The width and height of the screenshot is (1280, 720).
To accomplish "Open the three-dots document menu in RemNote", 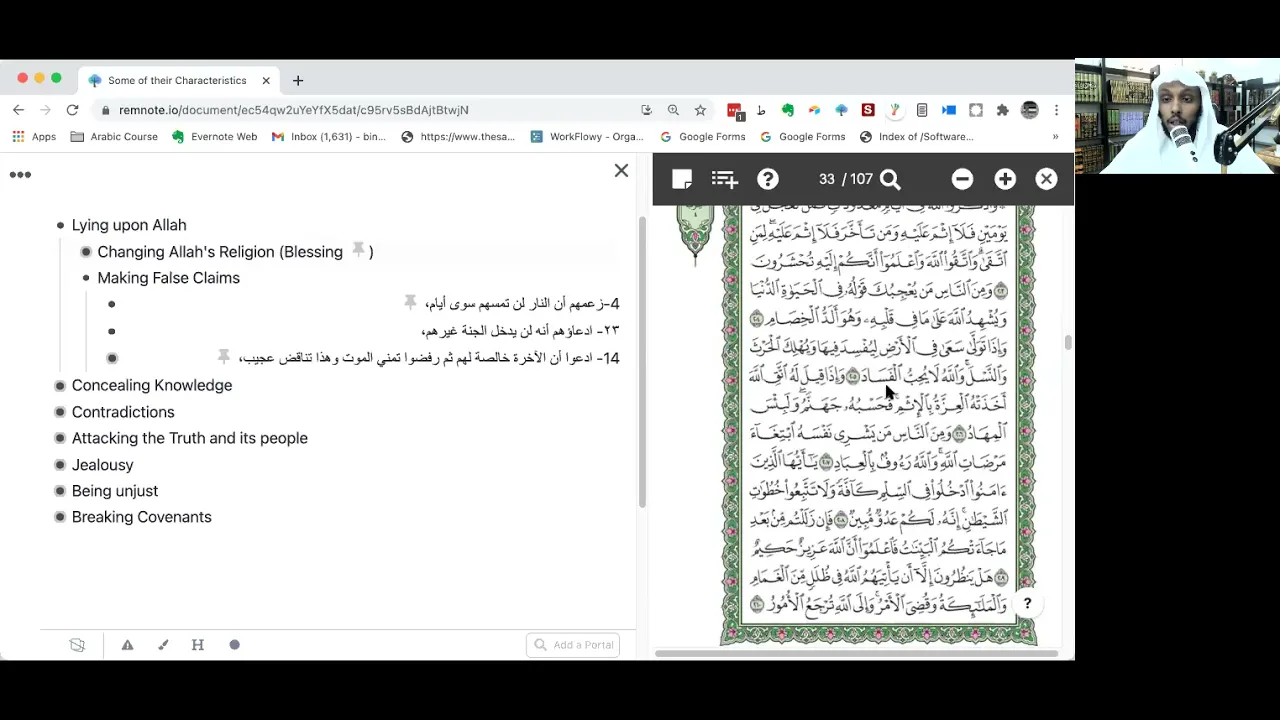I will 20,175.
